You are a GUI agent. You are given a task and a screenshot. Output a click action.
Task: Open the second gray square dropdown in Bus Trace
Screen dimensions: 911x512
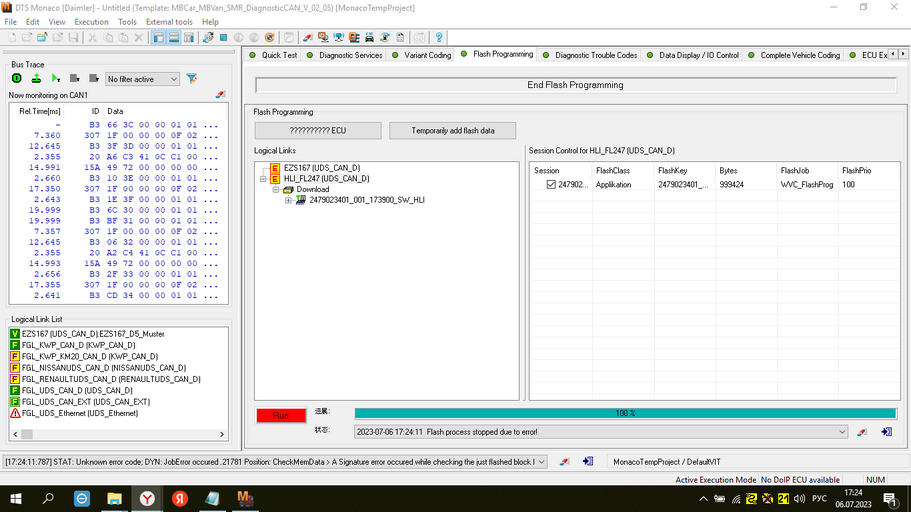pyautogui.click(x=94, y=78)
